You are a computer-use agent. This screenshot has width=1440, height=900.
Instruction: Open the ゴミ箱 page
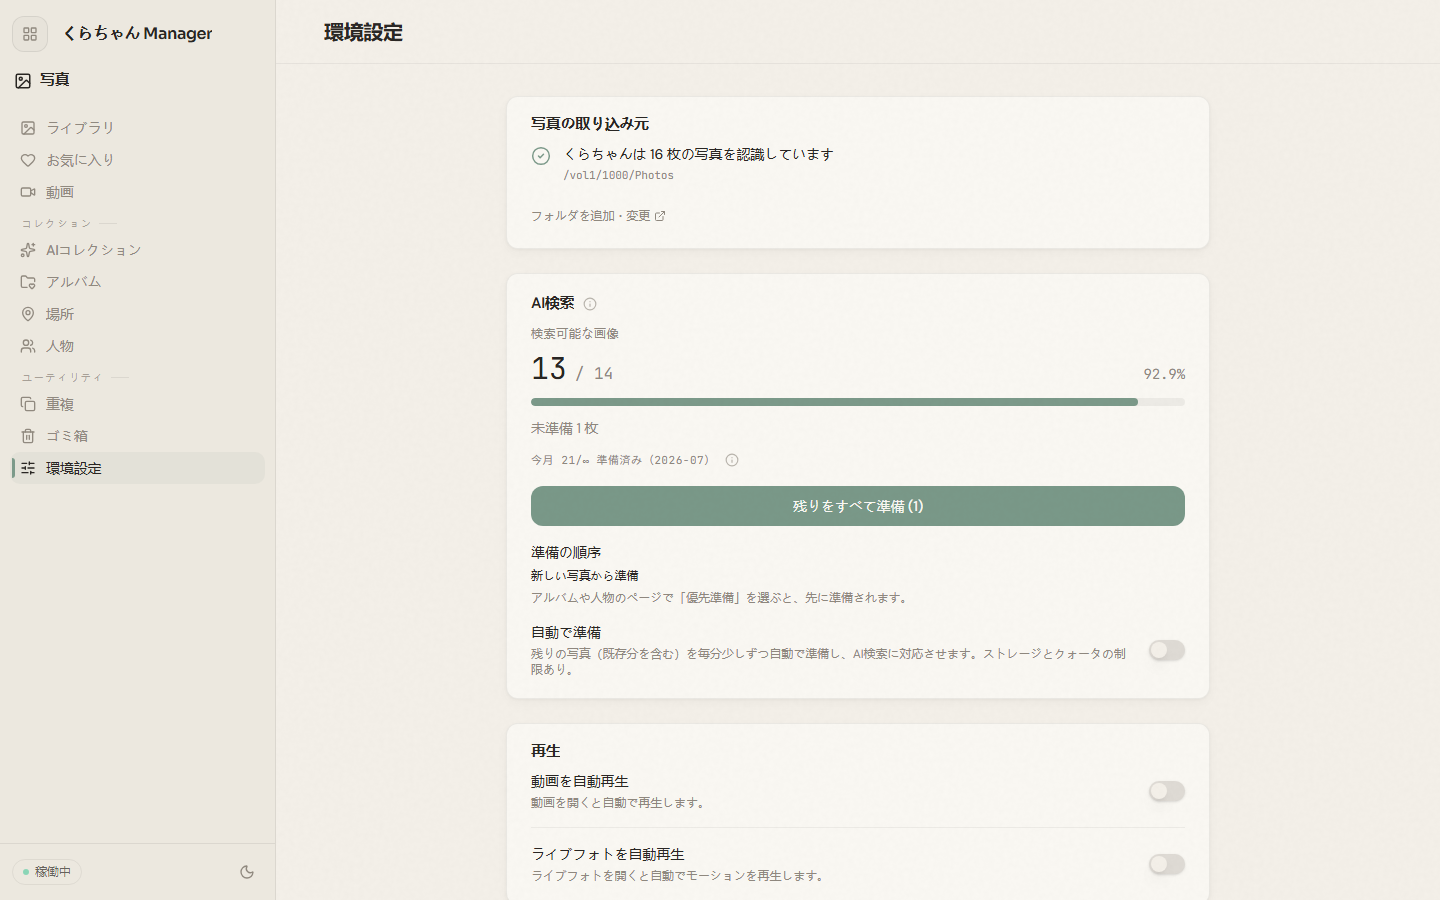[138, 436]
